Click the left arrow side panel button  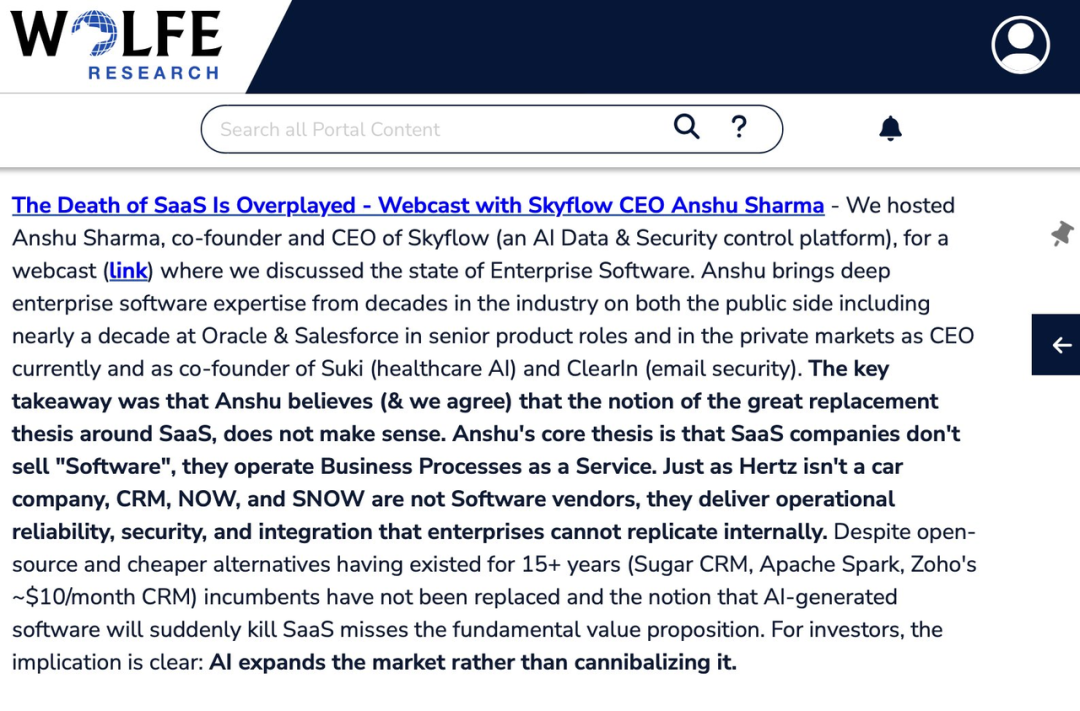[x=1056, y=344]
